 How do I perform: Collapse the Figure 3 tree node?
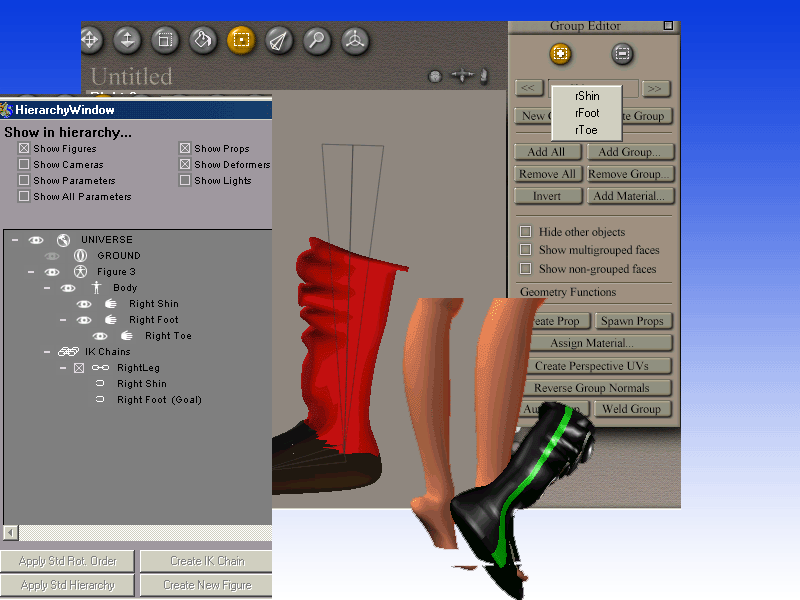(31, 272)
